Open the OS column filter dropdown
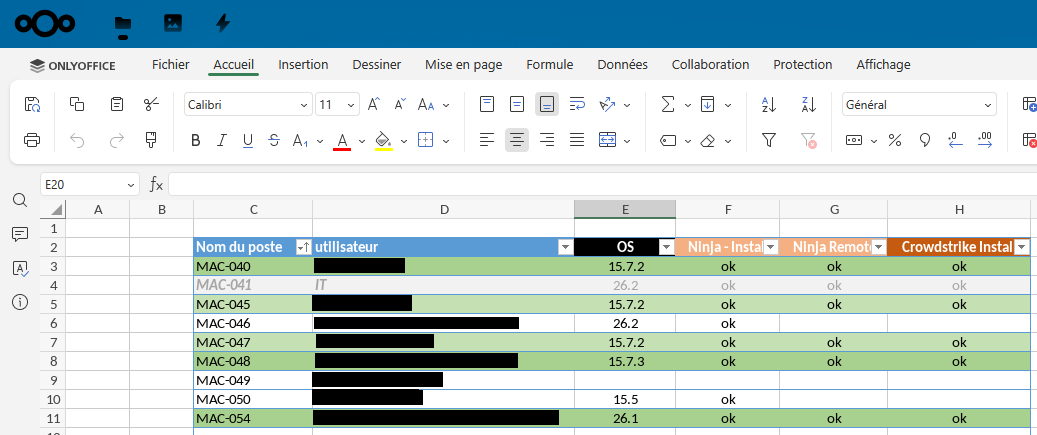The image size is (1037, 435). 666,247
